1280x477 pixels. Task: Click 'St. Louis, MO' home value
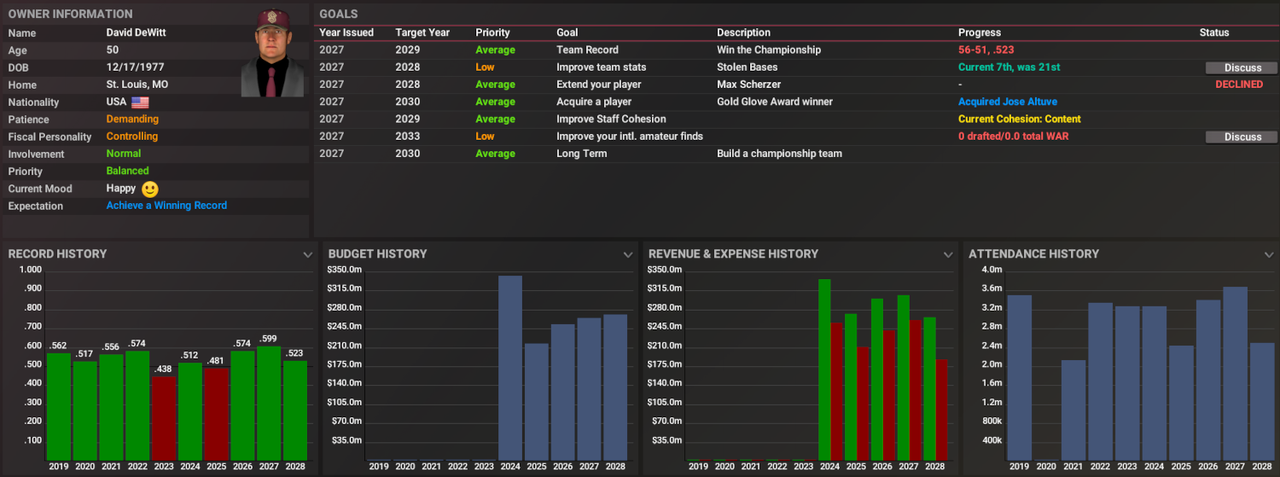click(x=138, y=85)
